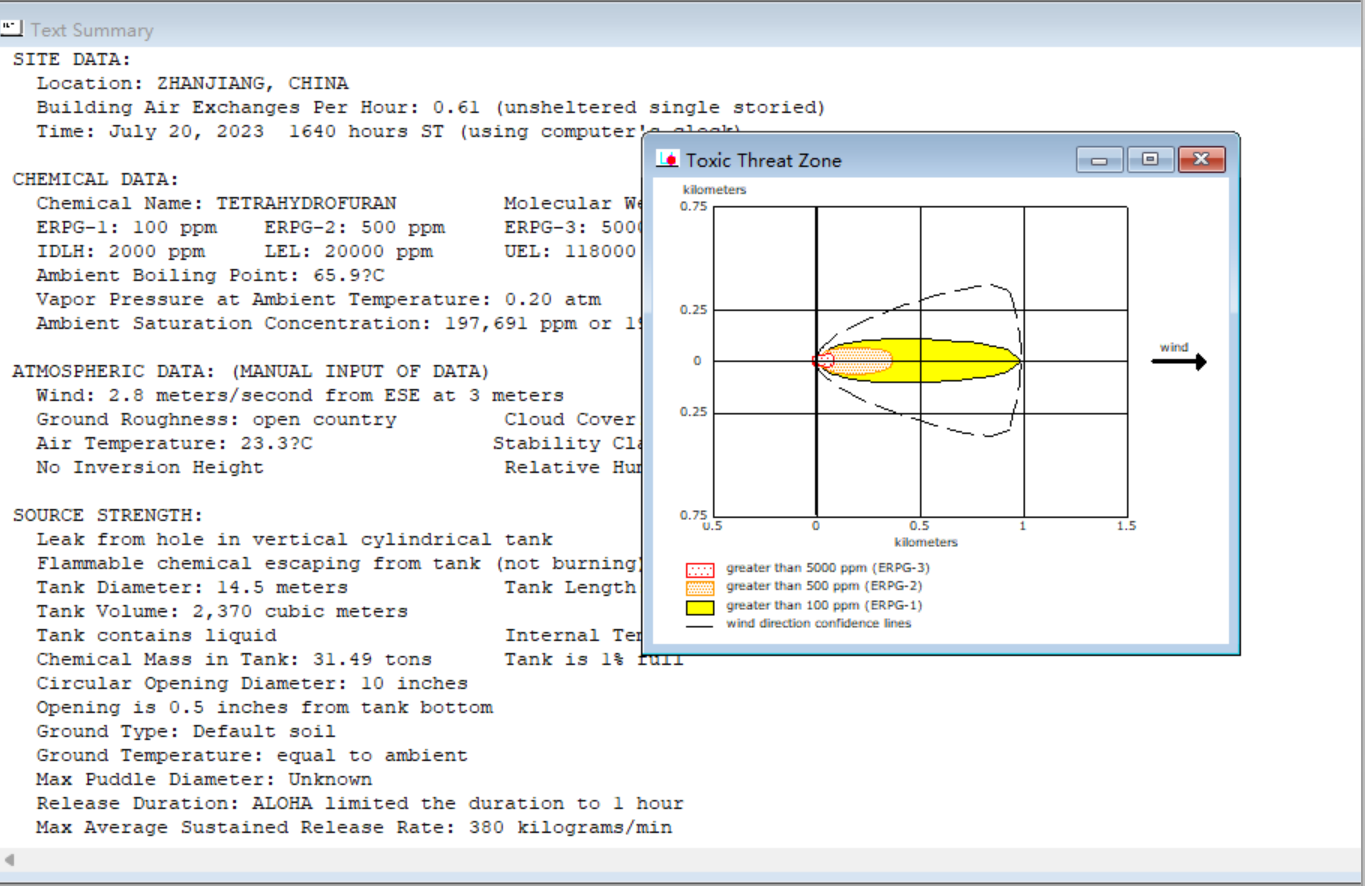Minimize the Toxic Threat Zone window
The height and width of the screenshot is (886, 1365).
pos(1100,160)
